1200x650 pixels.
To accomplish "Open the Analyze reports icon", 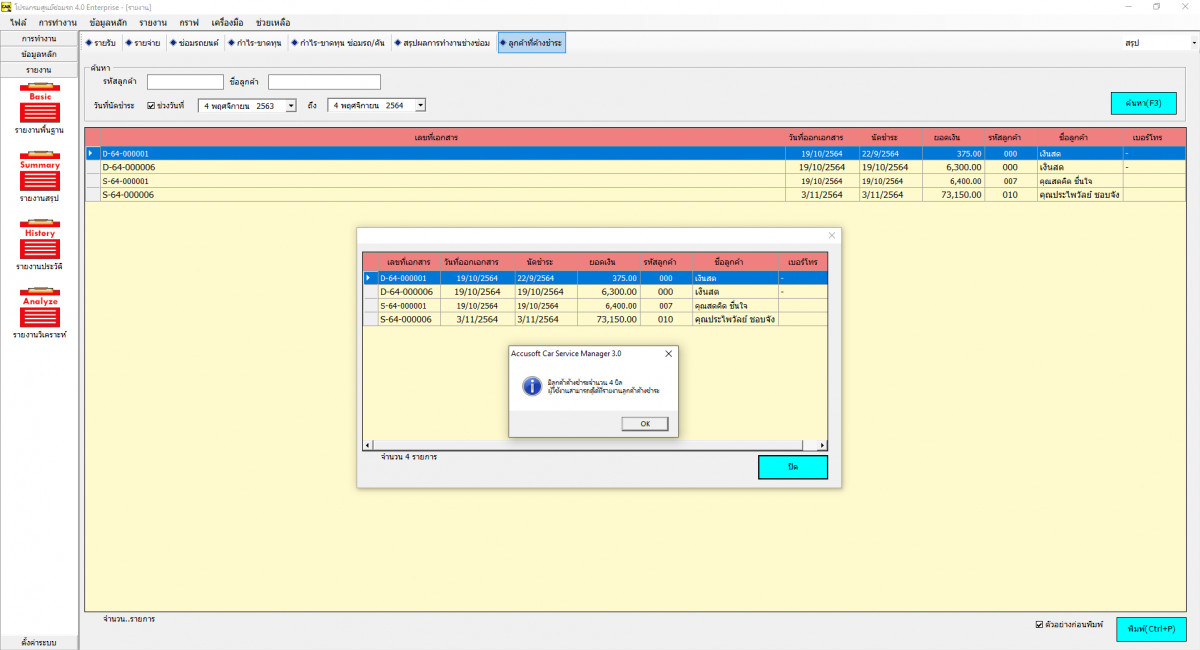I will tap(39, 309).
